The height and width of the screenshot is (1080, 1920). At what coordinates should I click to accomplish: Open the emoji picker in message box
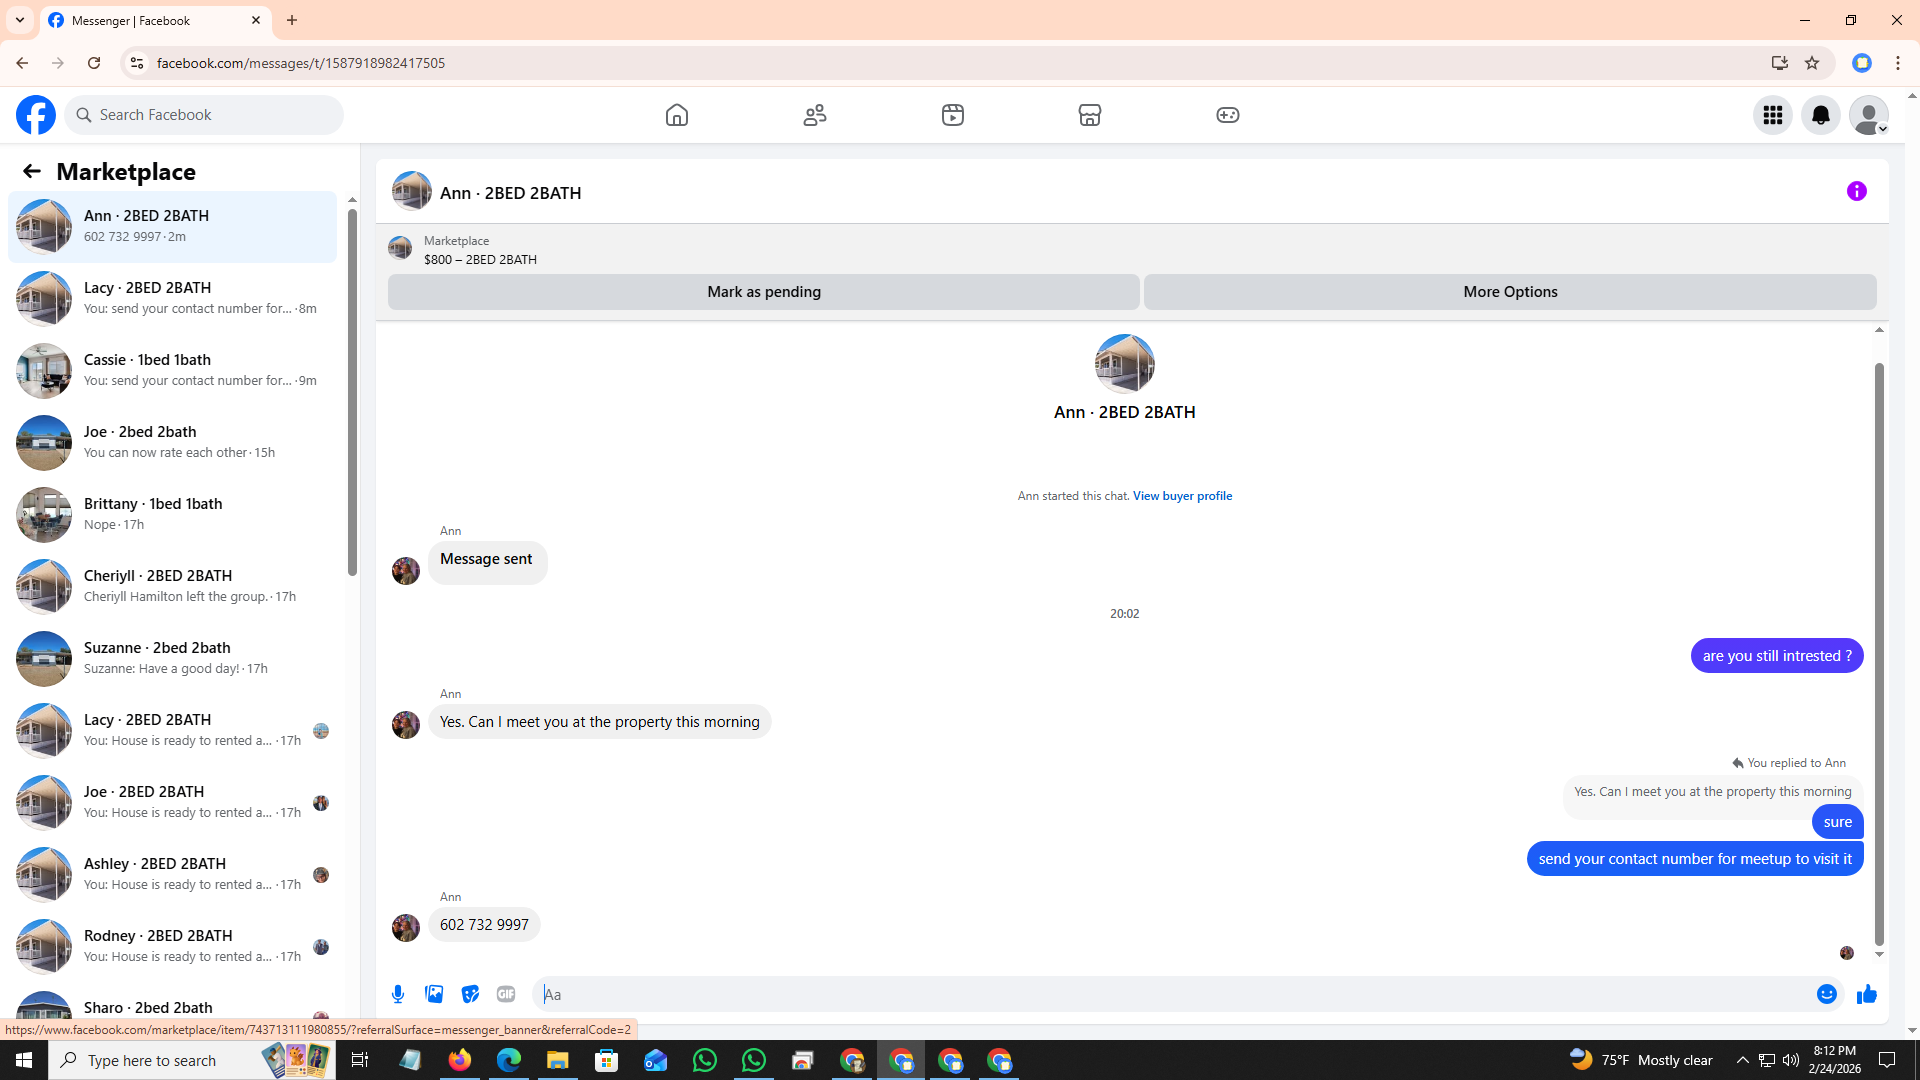1826,994
